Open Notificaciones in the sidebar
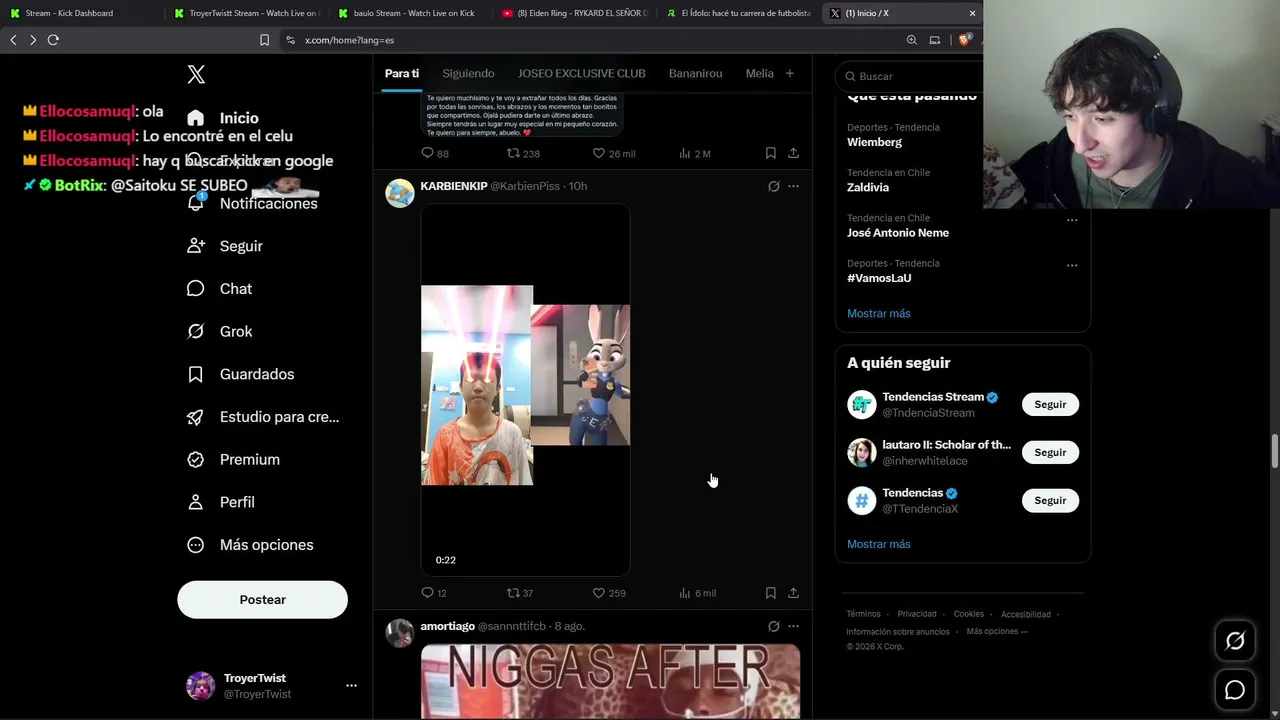Screen dimensions: 1280x720 [x=252, y=203]
